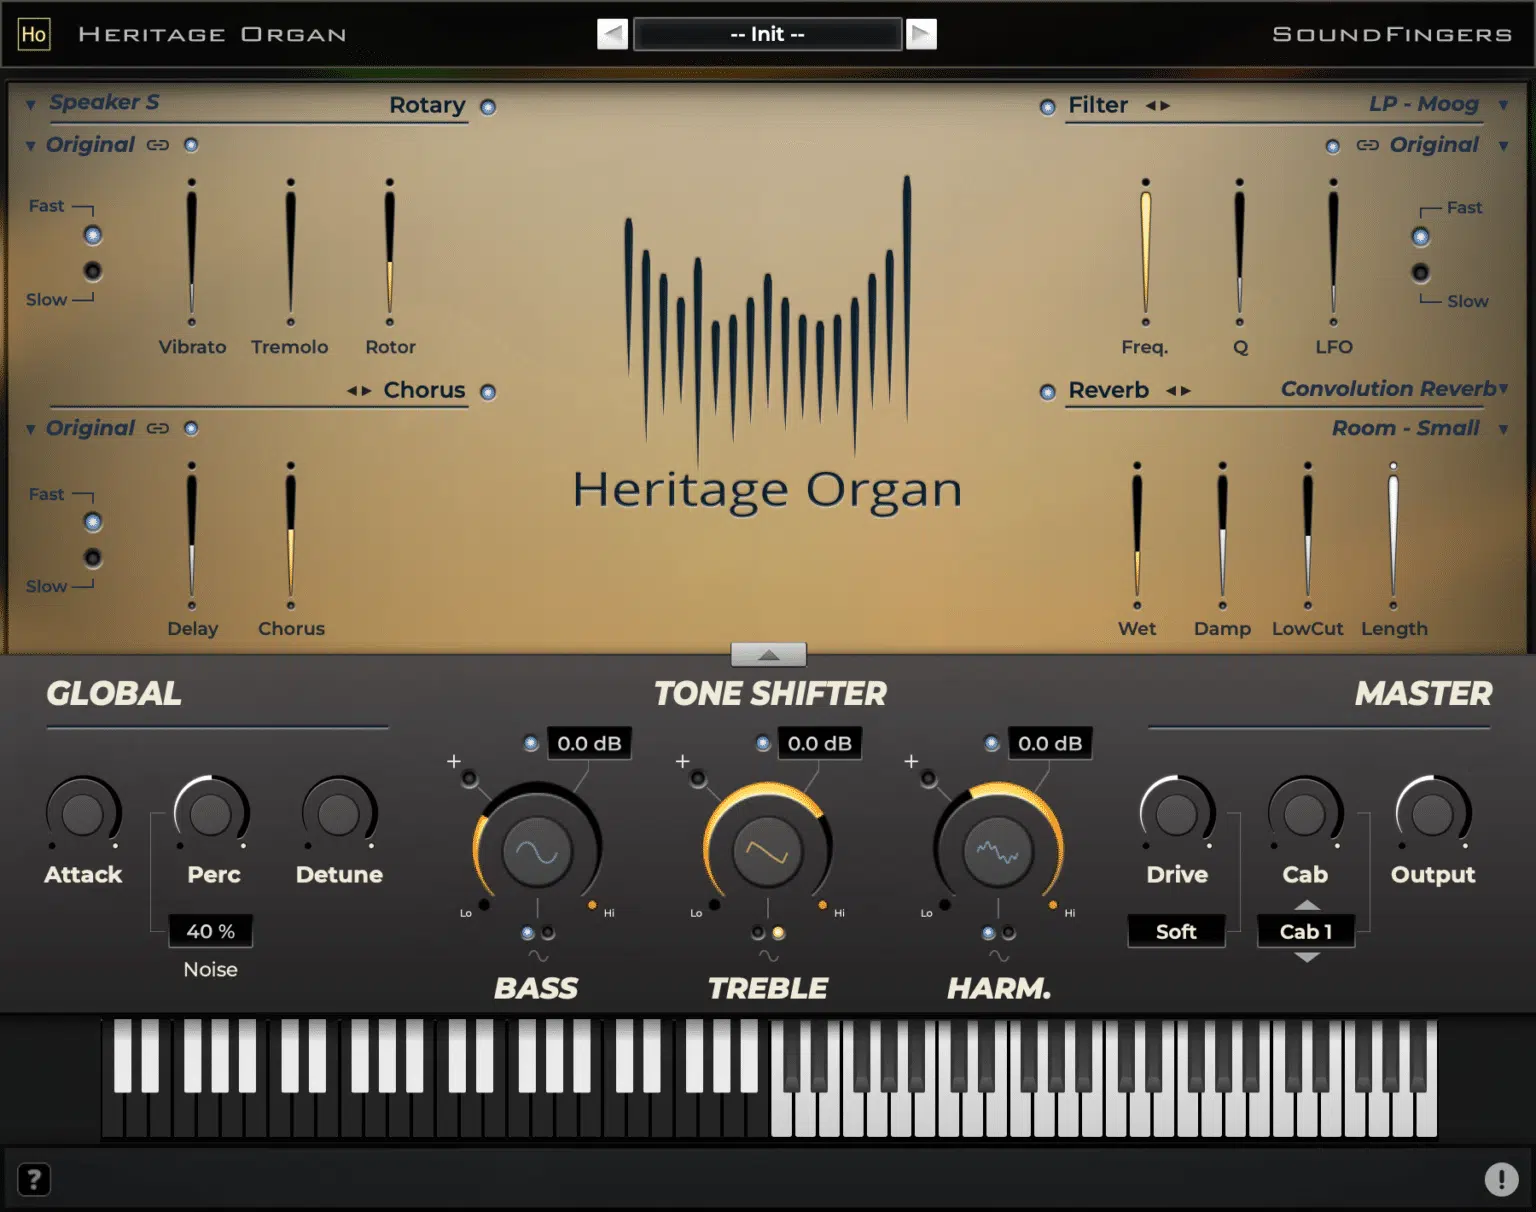Click the swap arrows next to Filter

(x=1157, y=106)
